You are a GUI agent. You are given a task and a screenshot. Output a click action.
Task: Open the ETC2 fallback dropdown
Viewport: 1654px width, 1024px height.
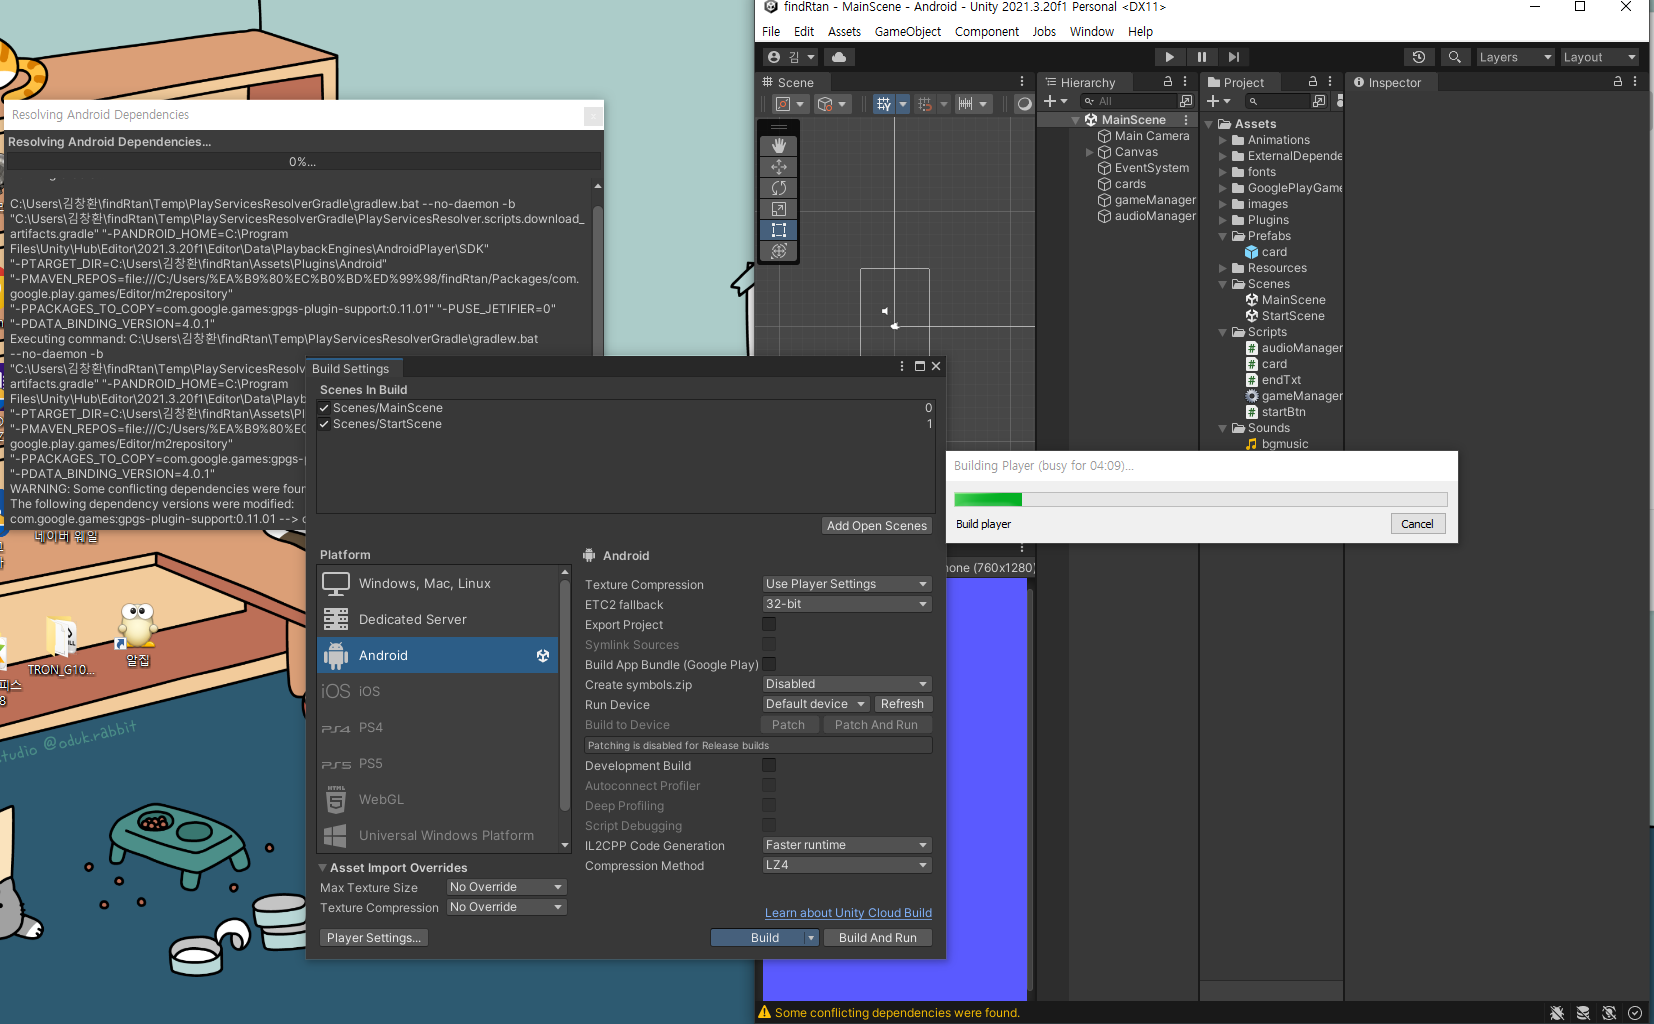pyautogui.click(x=847, y=604)
